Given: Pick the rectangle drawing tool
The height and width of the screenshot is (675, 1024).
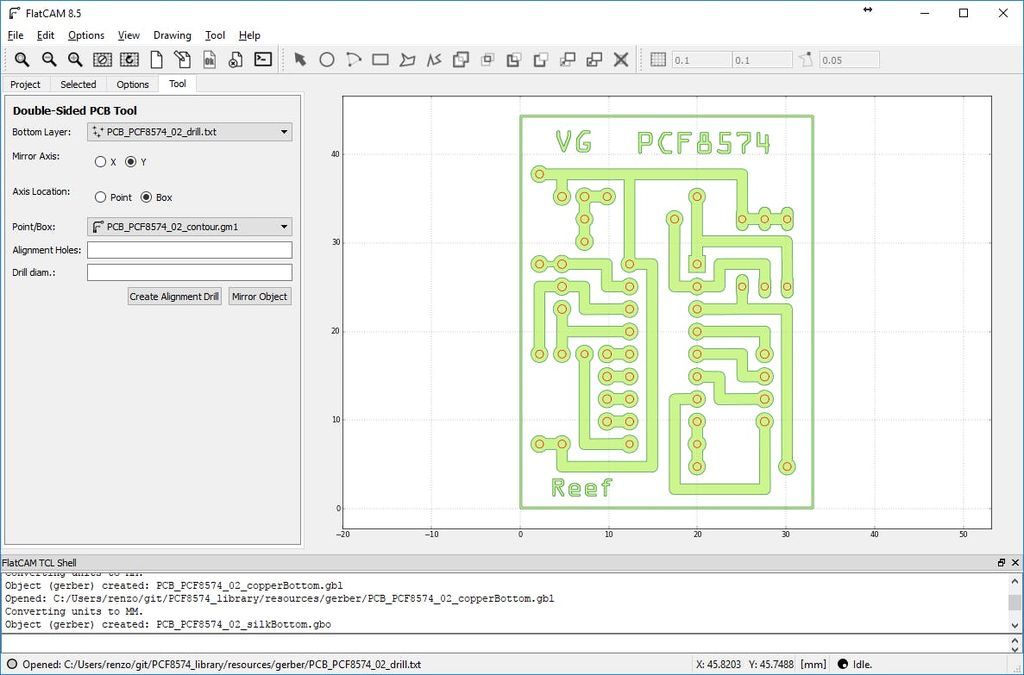Looking at the screenshot, I should point(380,60).
